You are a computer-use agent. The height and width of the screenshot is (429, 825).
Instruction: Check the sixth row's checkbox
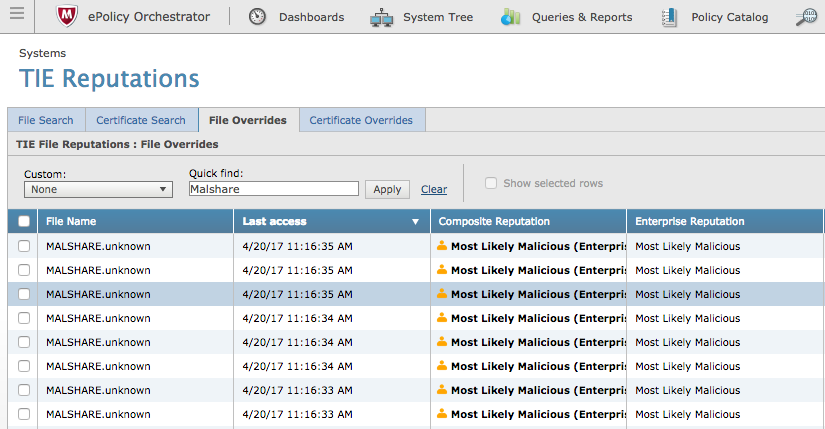click(24, 366)
